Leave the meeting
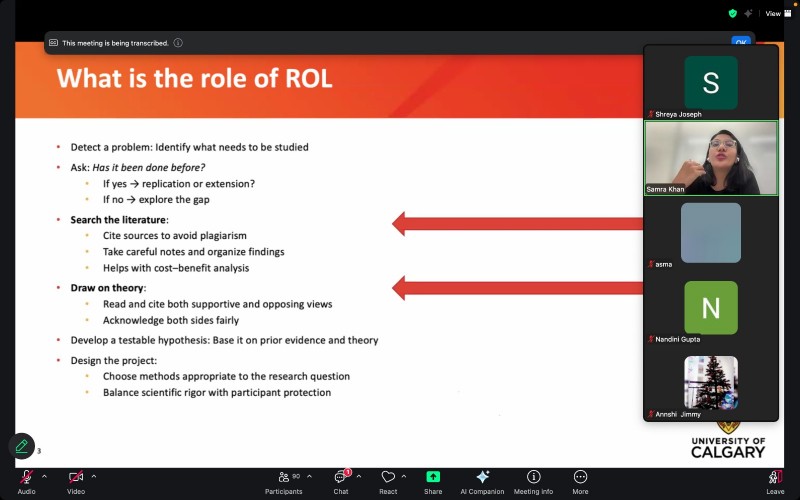 pyautogui.click(x=775, y=479)
